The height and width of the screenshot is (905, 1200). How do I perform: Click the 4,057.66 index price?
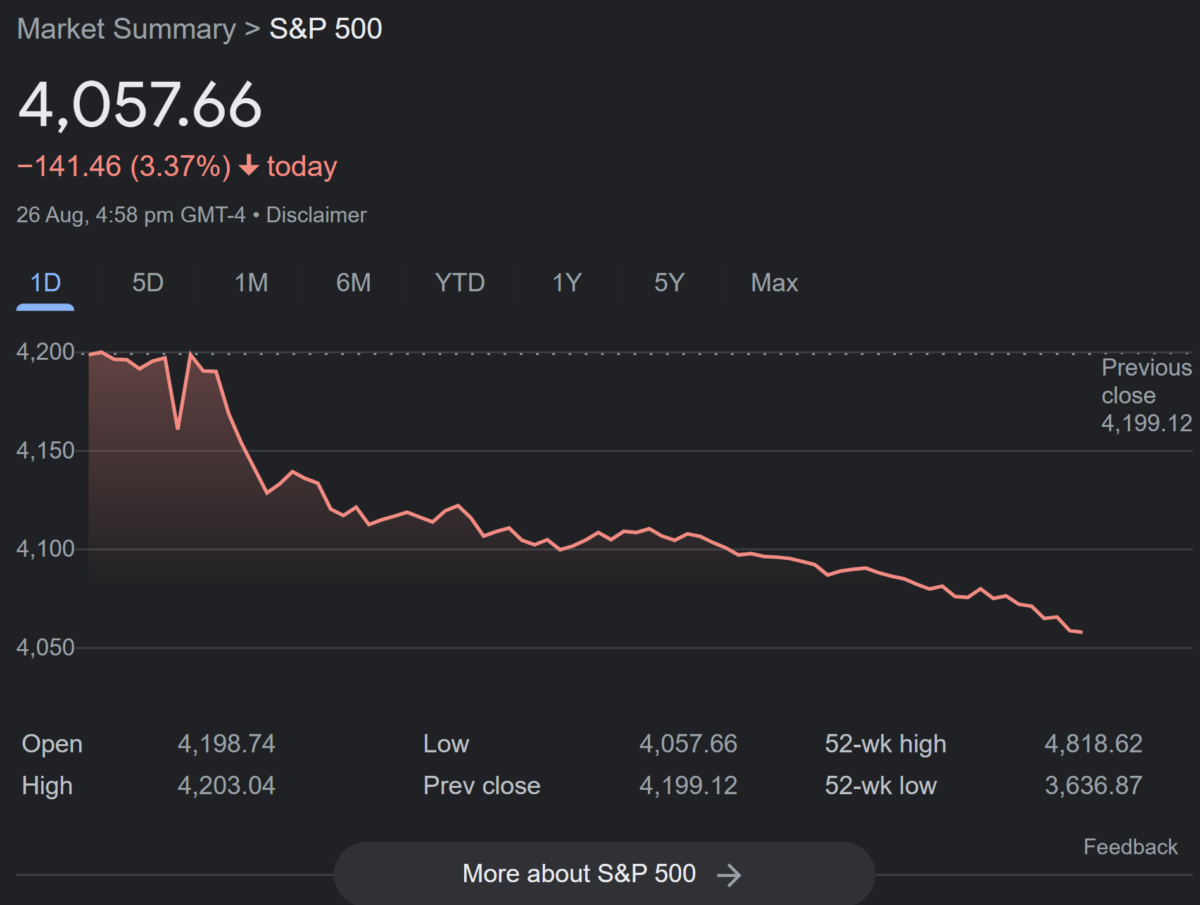coord(140,105)
